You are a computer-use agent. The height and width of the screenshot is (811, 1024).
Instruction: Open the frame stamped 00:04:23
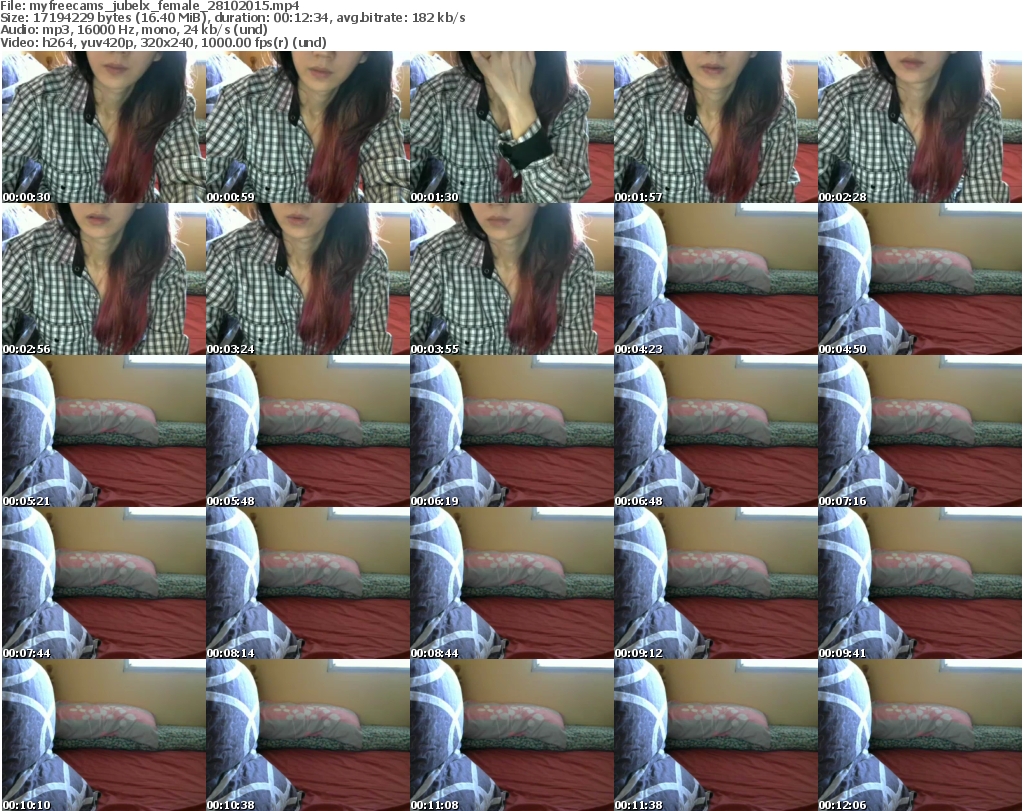[x=716, y=279]
